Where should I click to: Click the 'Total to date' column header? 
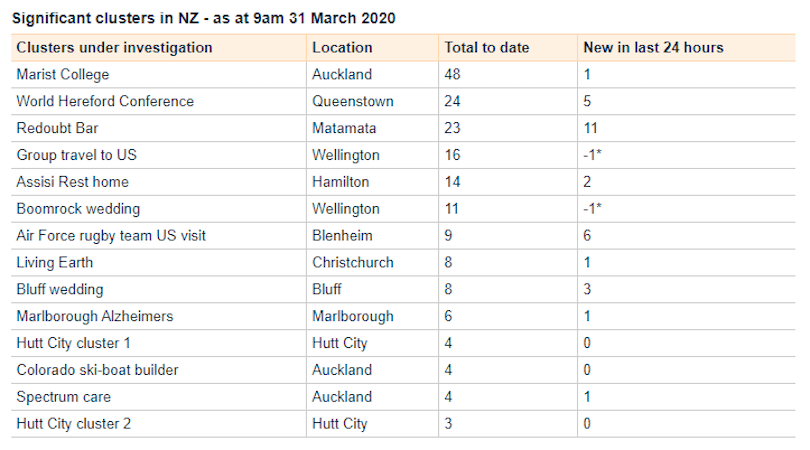[486, 47]
